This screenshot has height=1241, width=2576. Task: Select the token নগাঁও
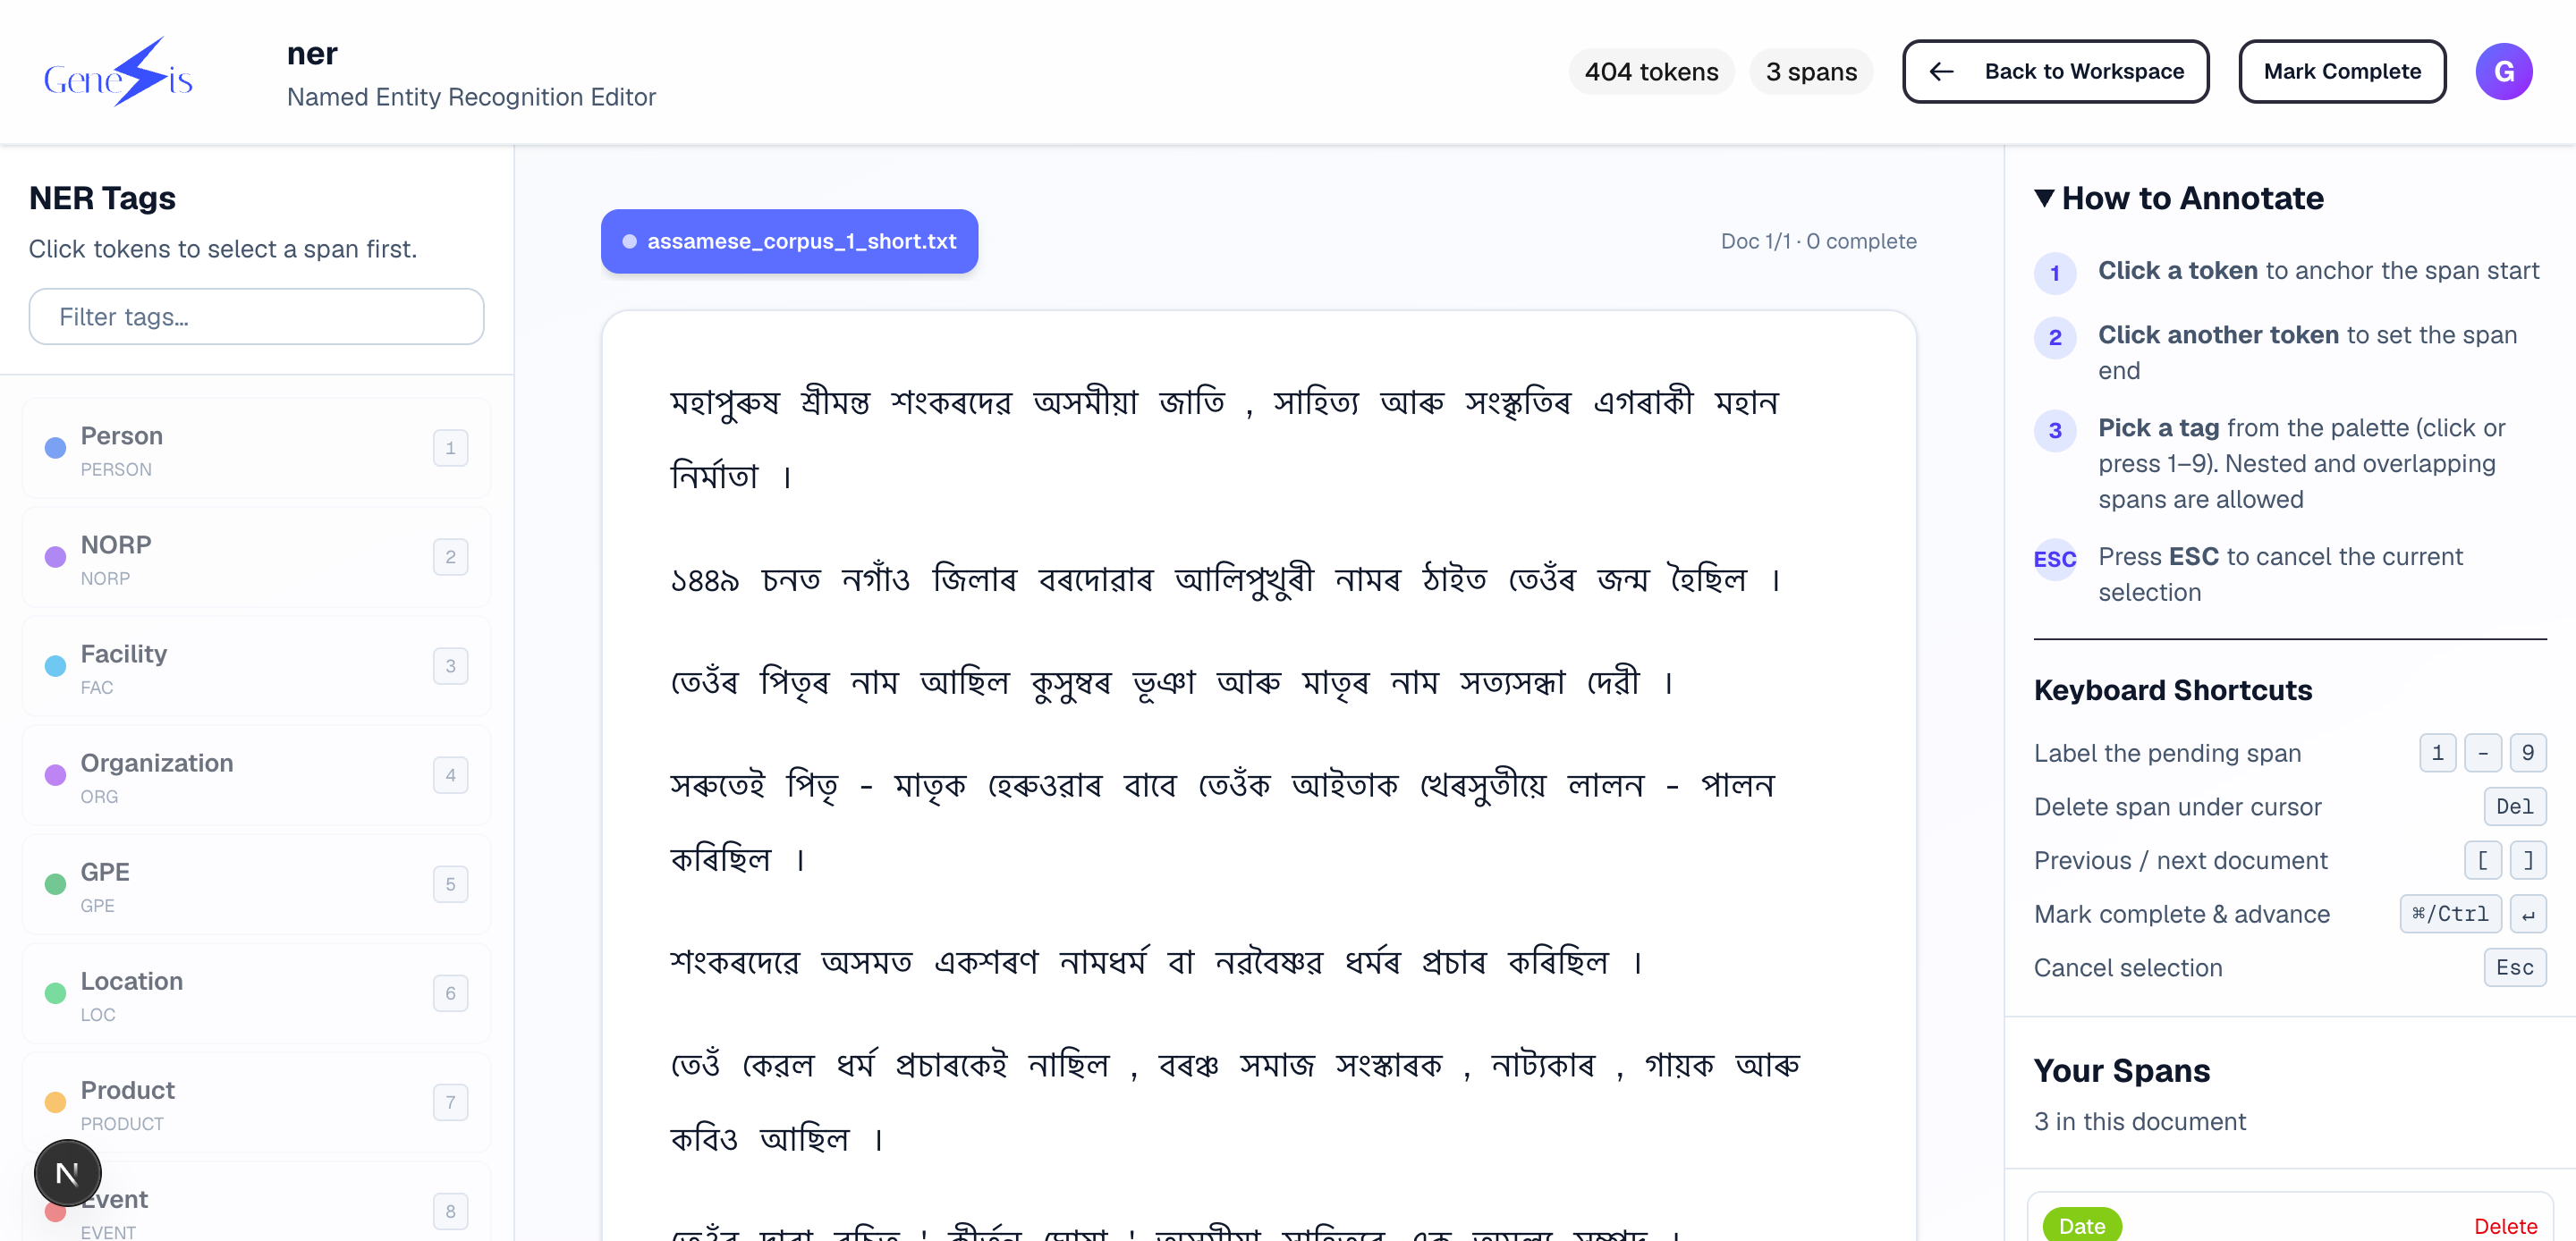click(876, 579)
